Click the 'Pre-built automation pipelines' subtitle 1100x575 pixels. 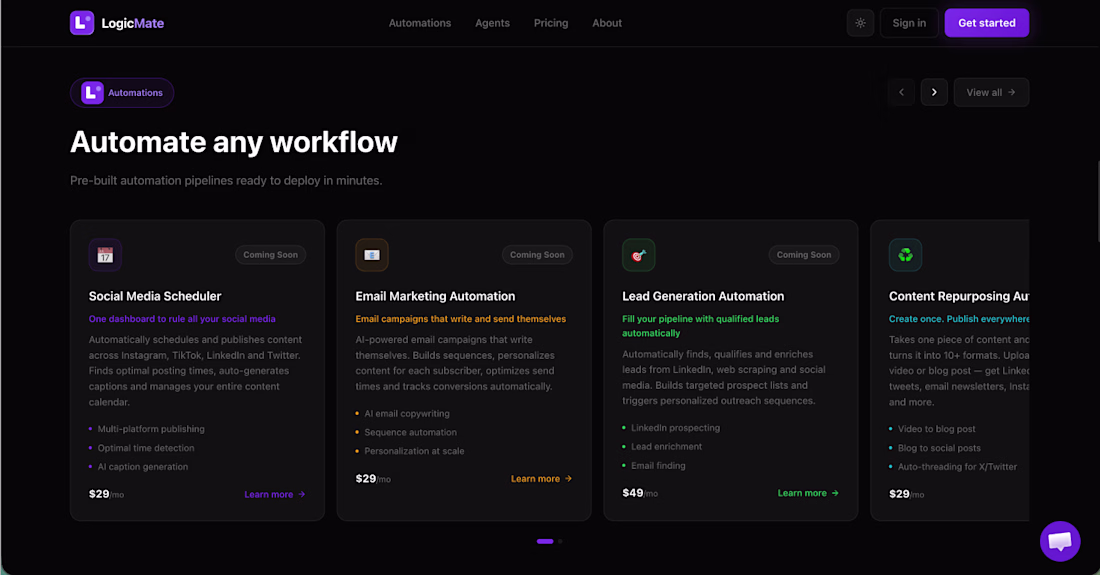pos(226,181)
